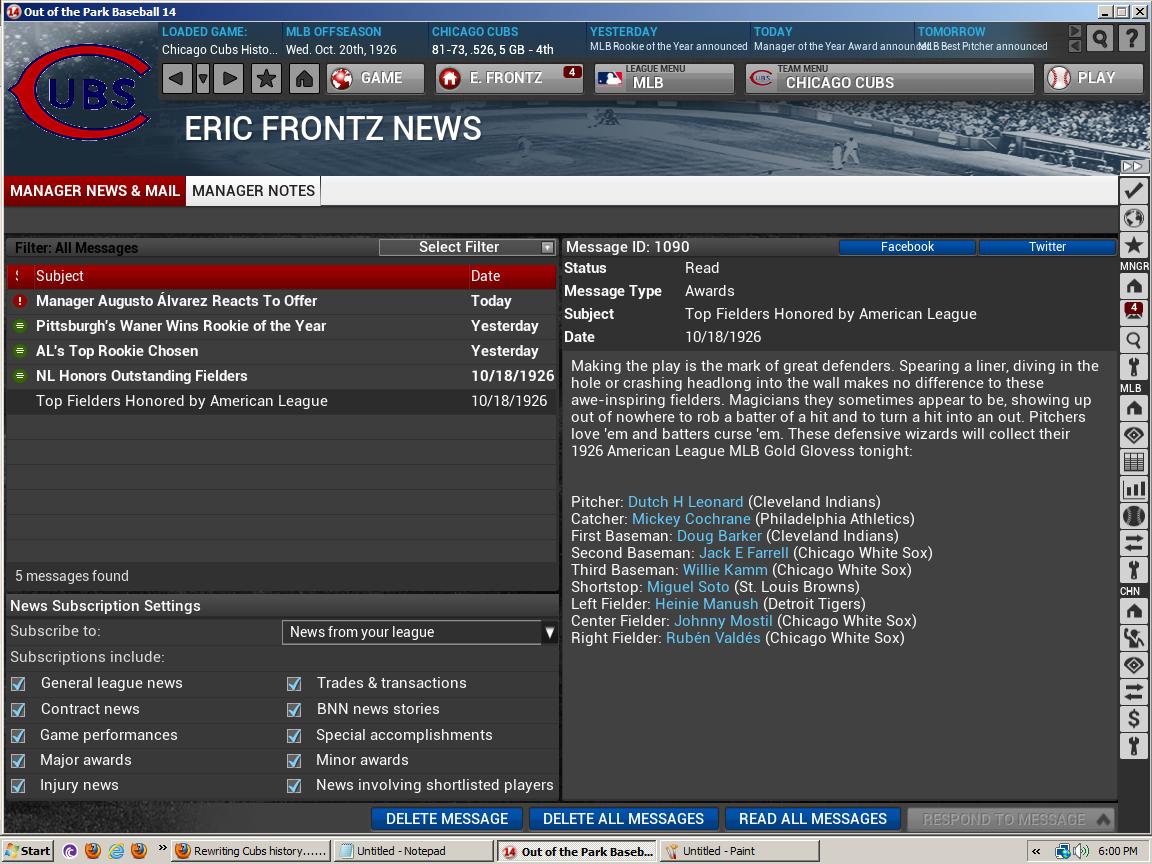Open the Select Filter dropdown
Image resolution: width=1152 pixels, height=864 pixels.
[x=467, y=247]
